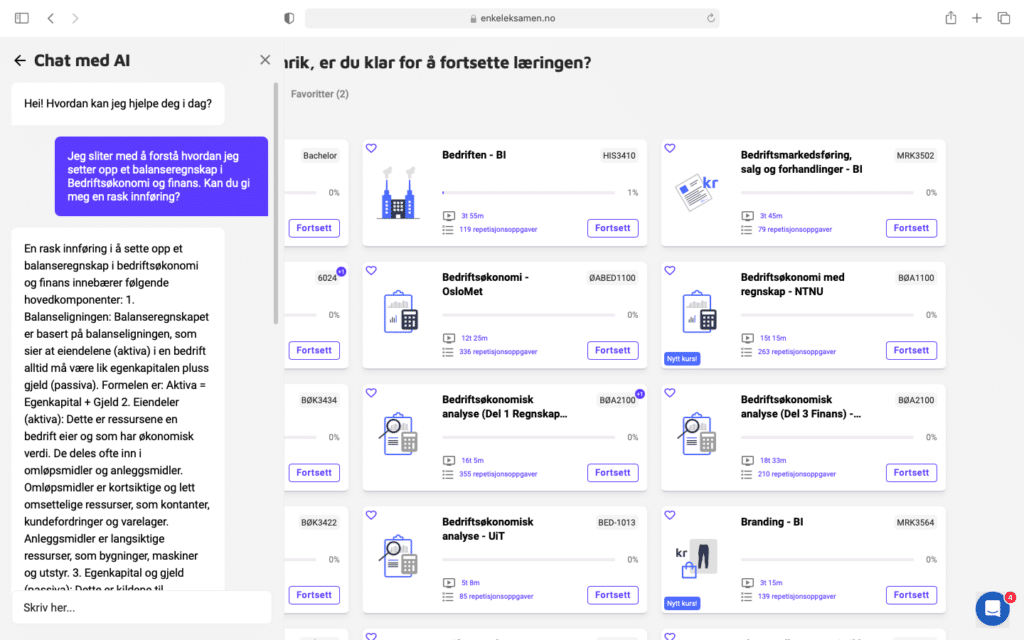Open the Intercom chat bubble

pos(992,608)
